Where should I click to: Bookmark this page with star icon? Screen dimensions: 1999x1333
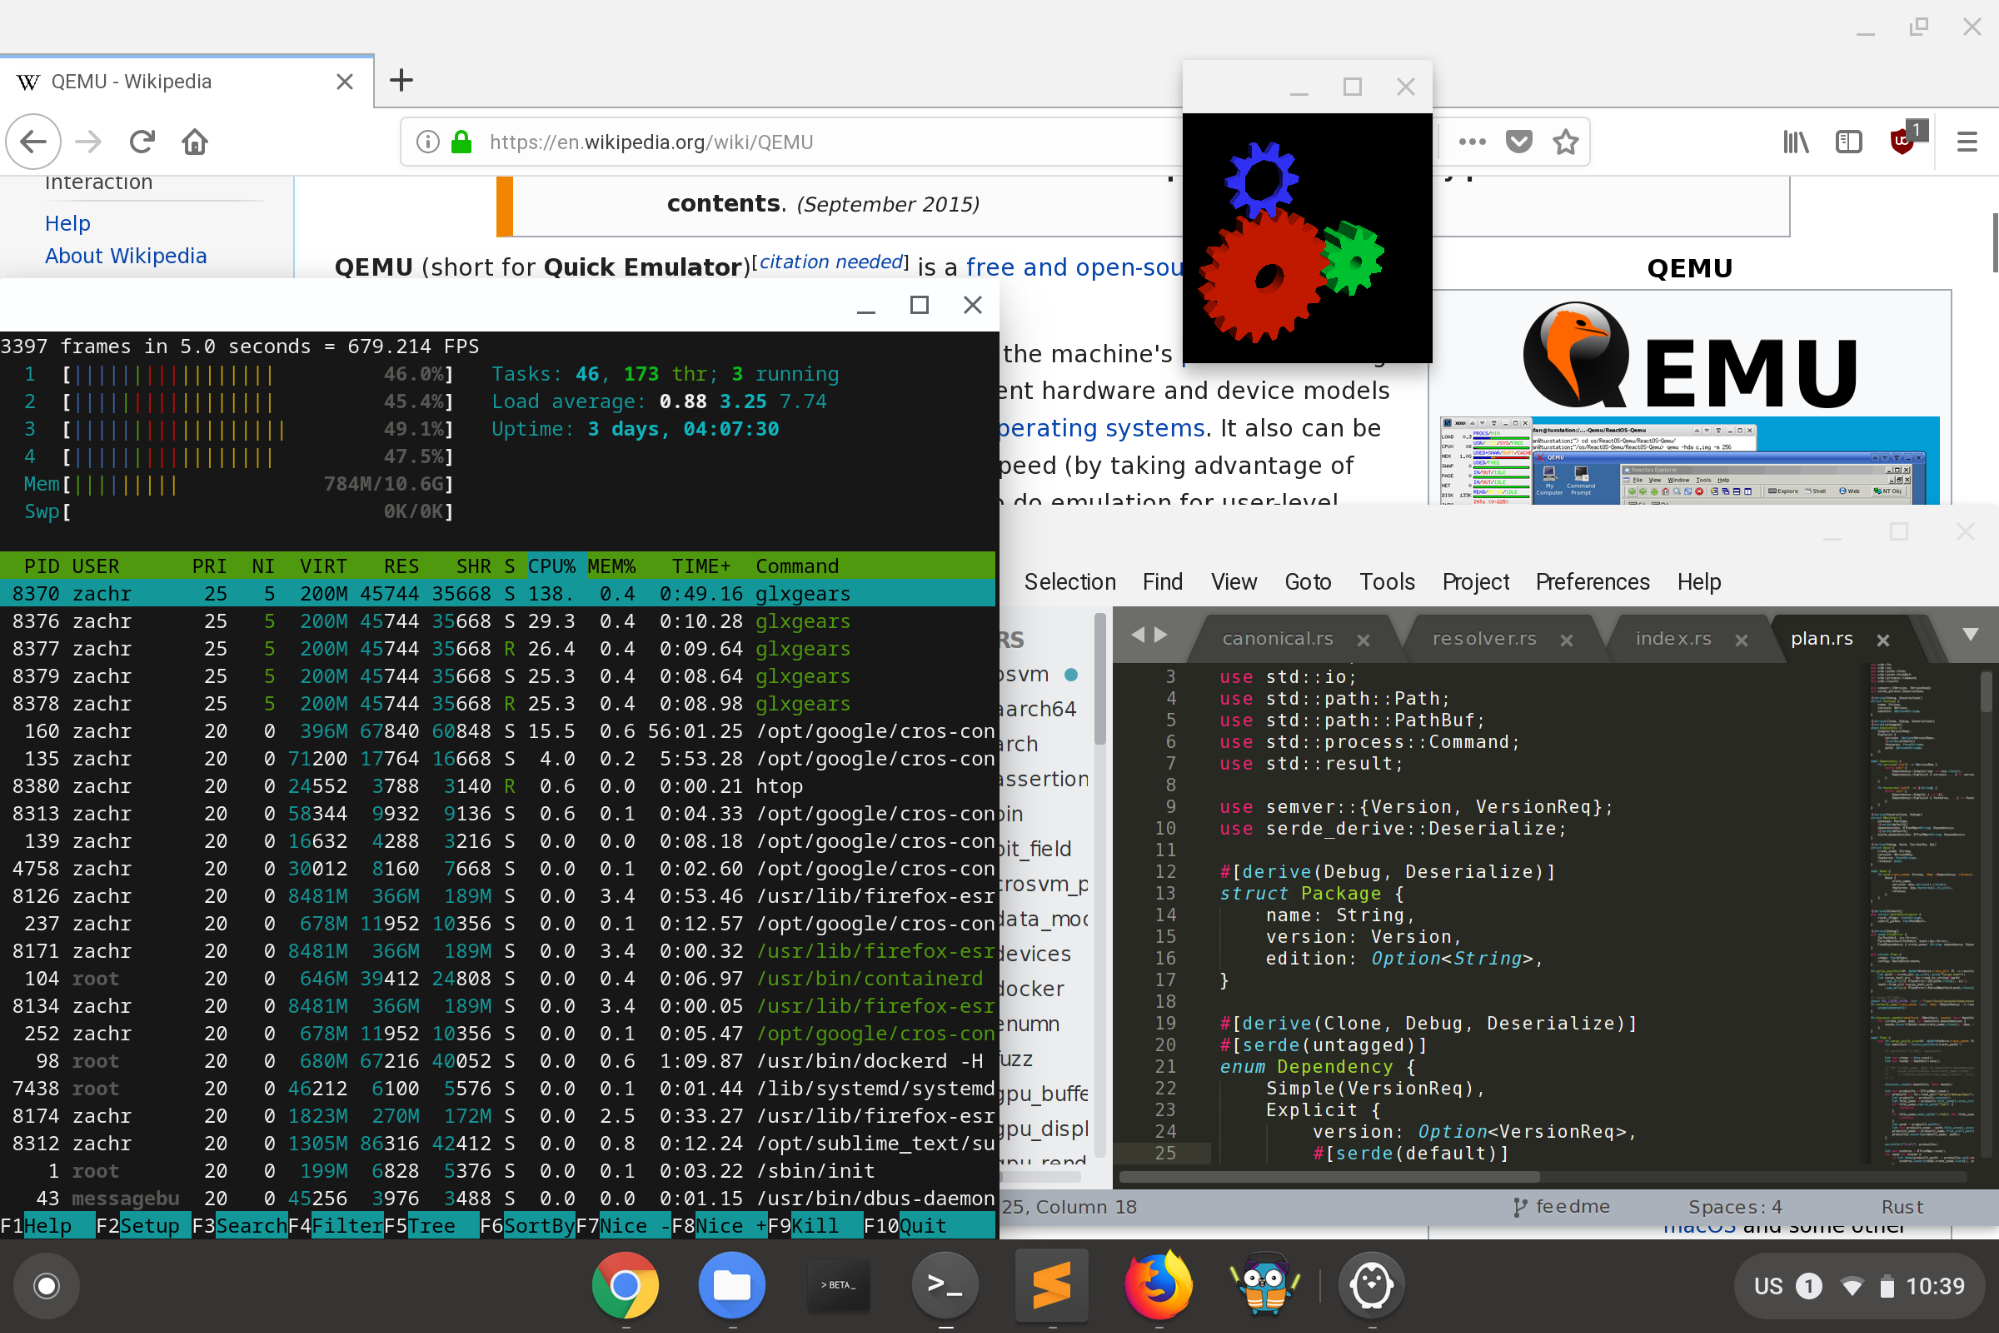coord(1565,142)
